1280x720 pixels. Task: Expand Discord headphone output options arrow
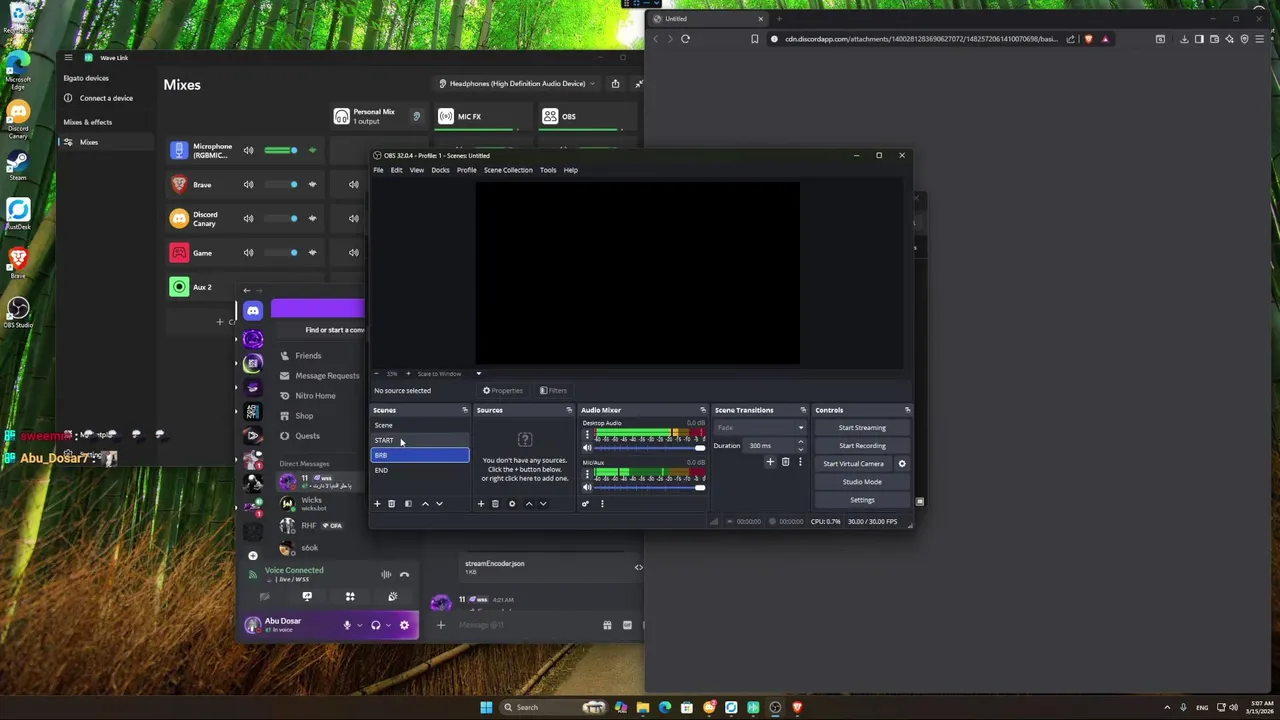(x=388, y=625)
